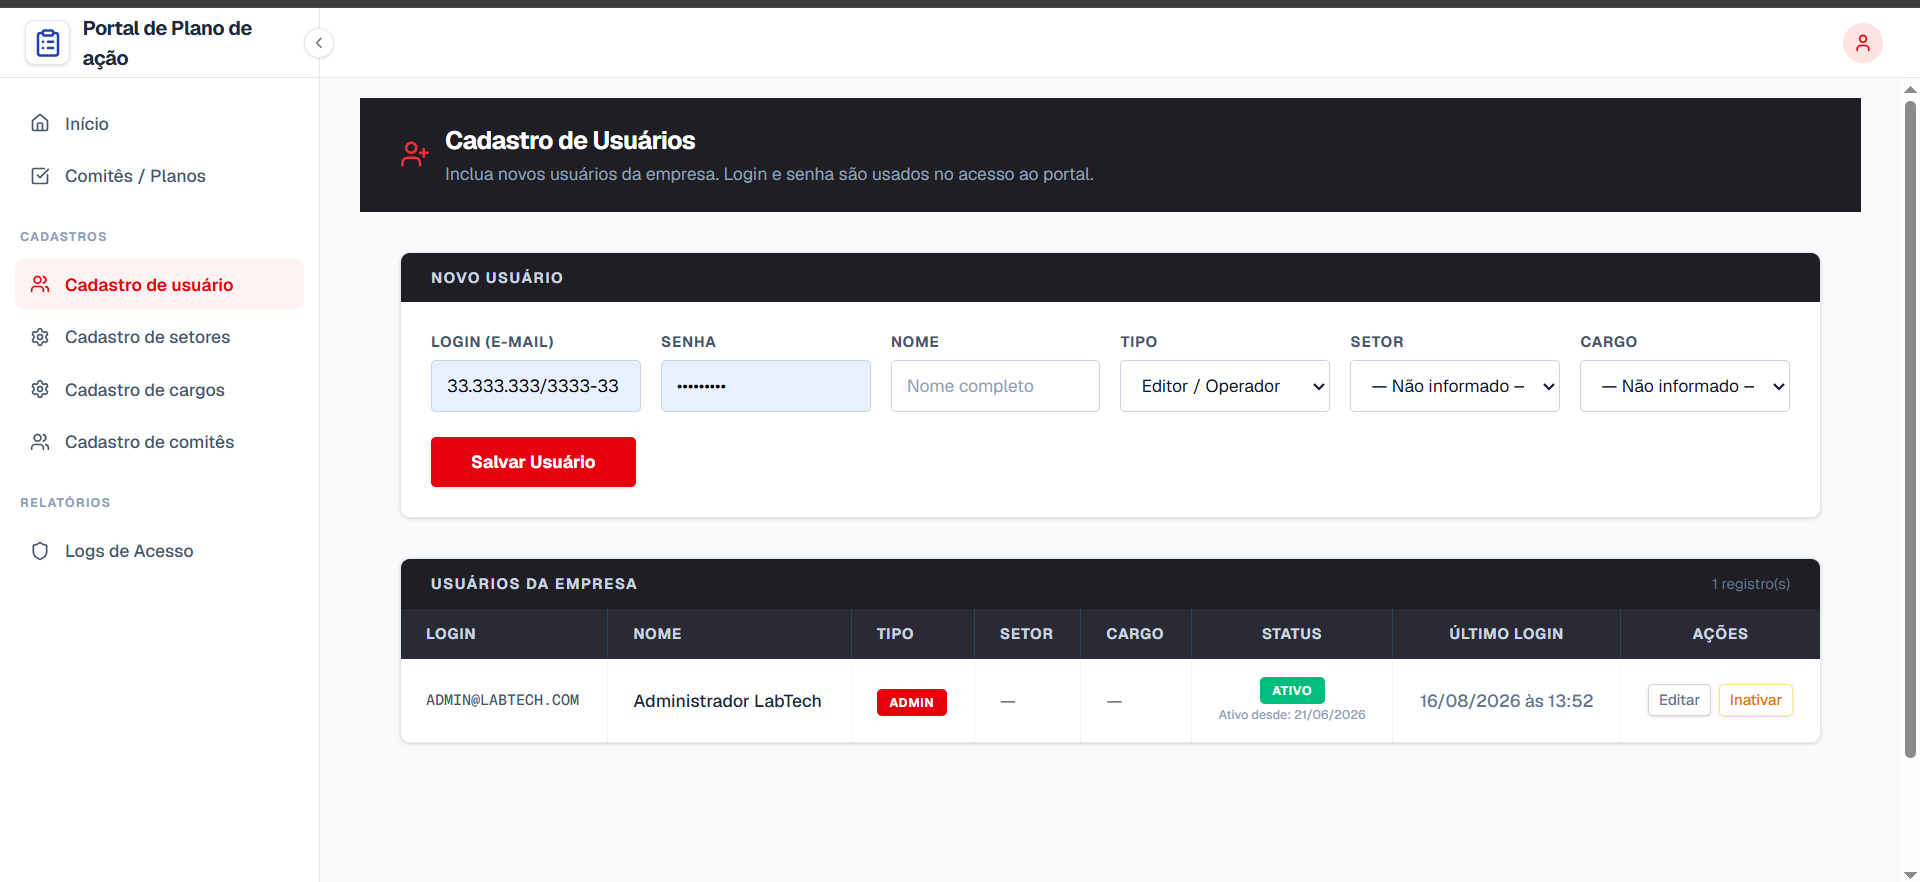Click the vertical page scrollbar
Screen dimensions: 1920x882
[1910, 428]
